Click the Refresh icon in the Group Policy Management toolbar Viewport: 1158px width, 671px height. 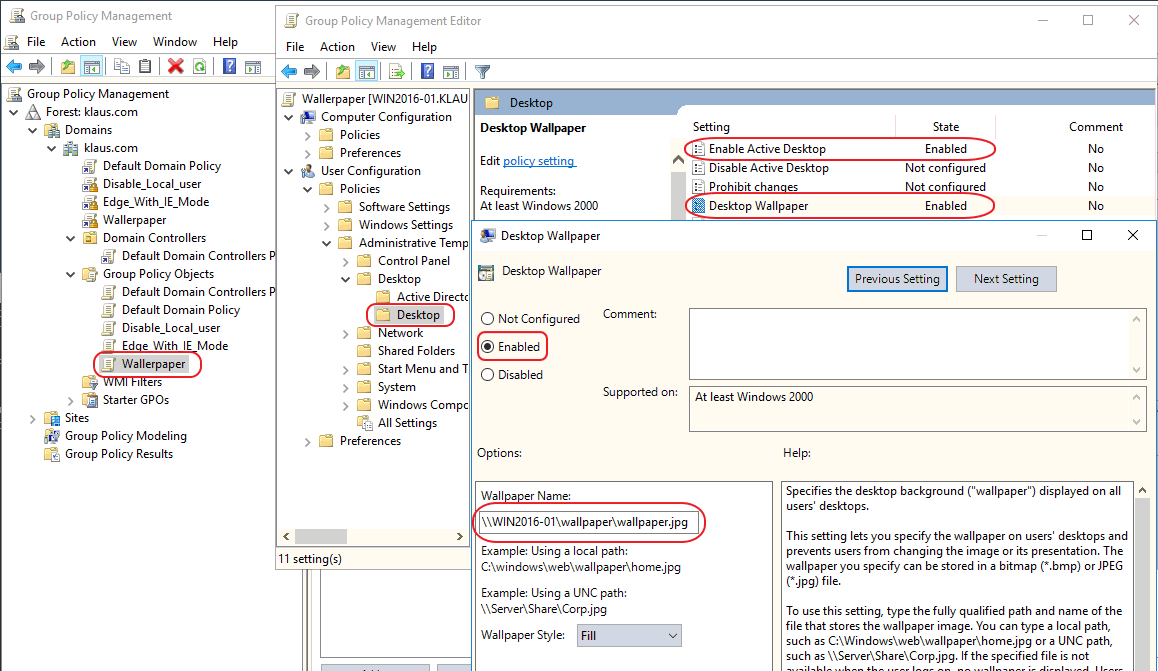(200, 67)
